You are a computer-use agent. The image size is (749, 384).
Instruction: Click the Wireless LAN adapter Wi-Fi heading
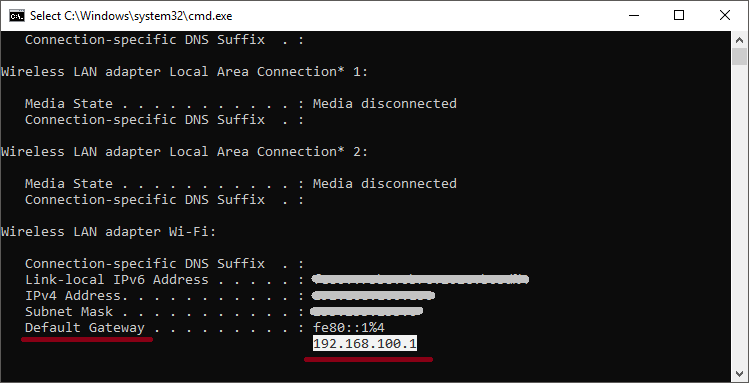[x=108, y=232]
